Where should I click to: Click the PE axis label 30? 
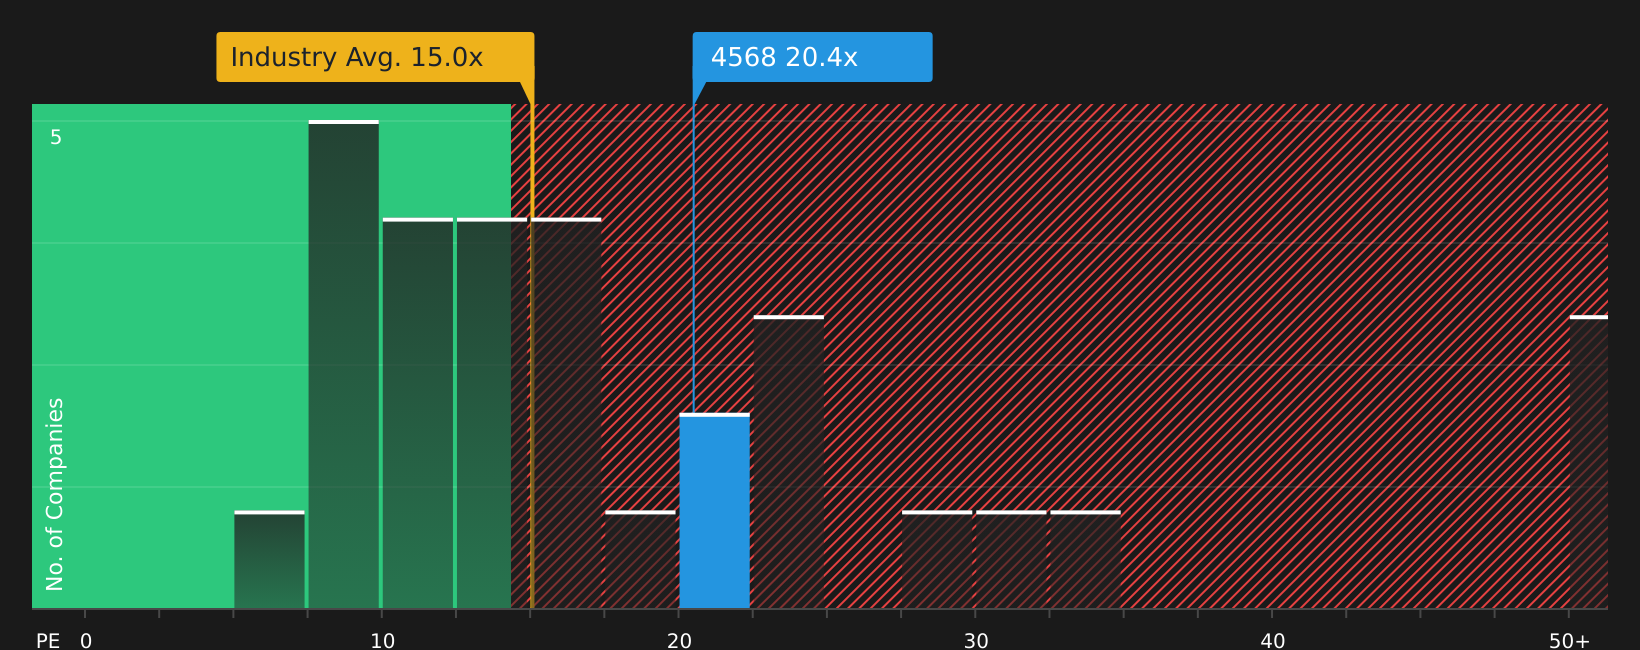976,640
